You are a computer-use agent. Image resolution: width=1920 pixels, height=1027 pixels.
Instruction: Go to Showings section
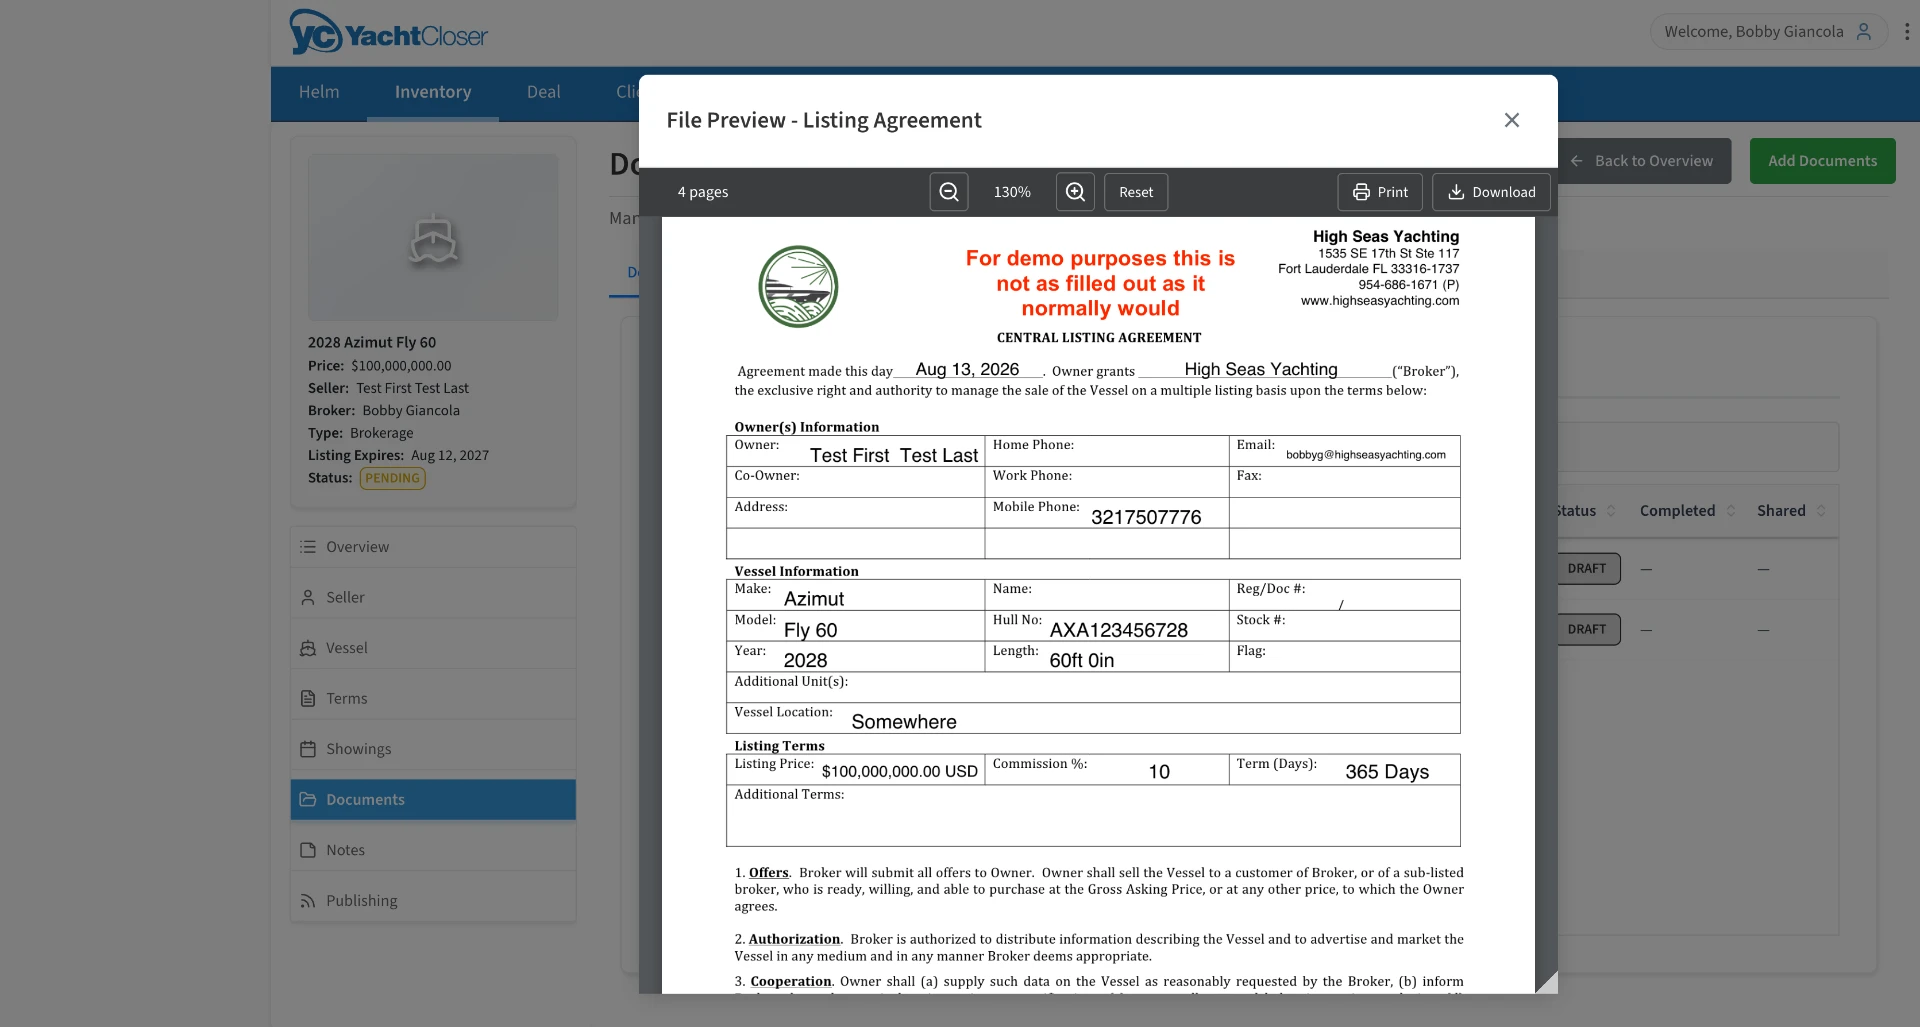click(433, 749)
